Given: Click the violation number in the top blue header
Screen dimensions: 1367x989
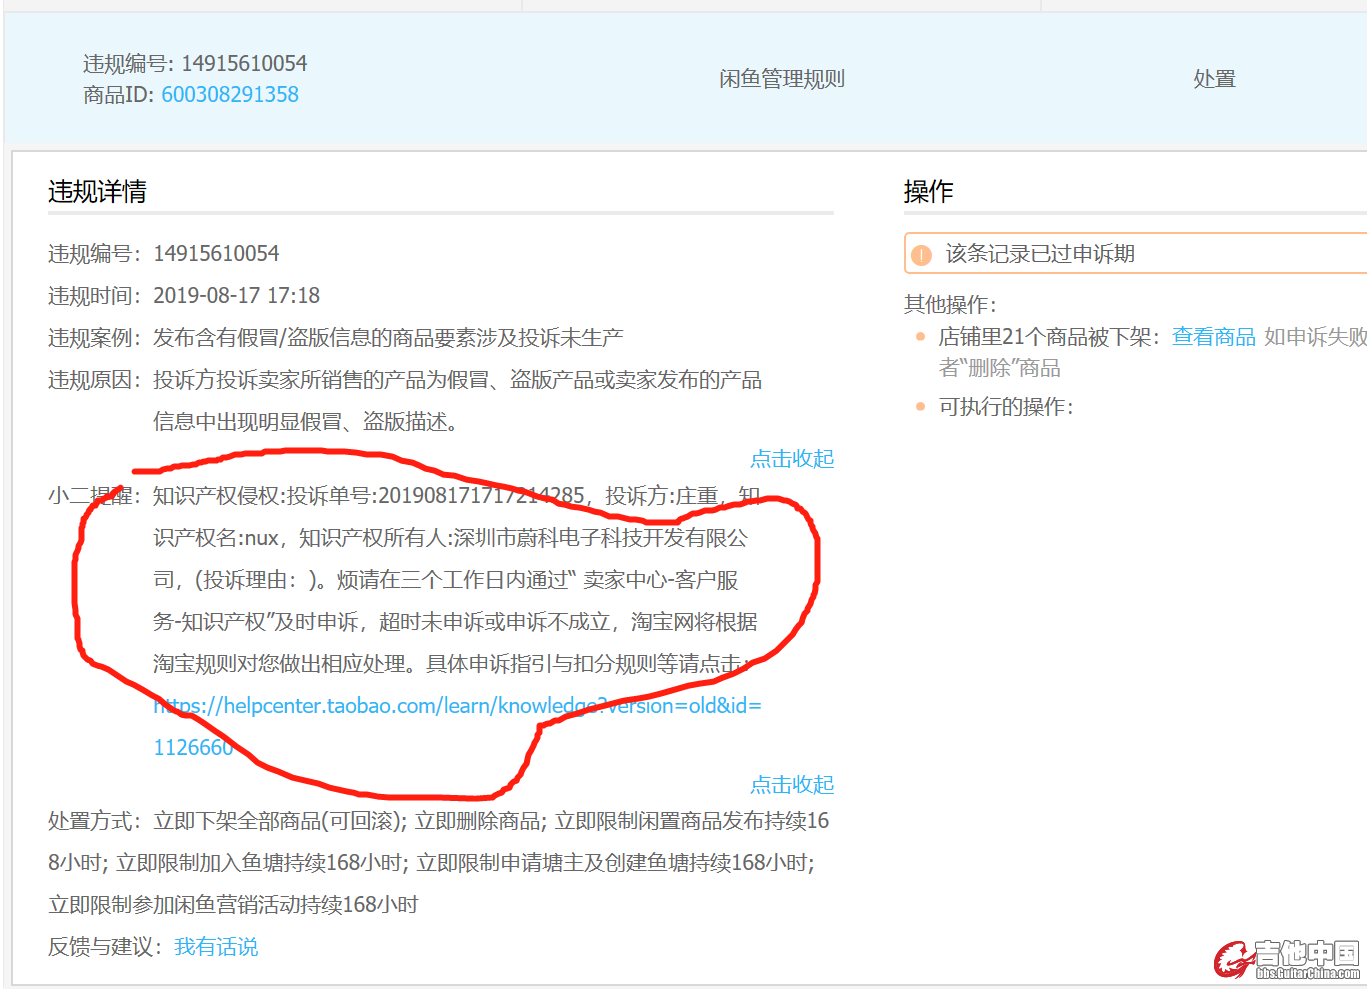Looking at the screenshot, I should click(244, 64).
